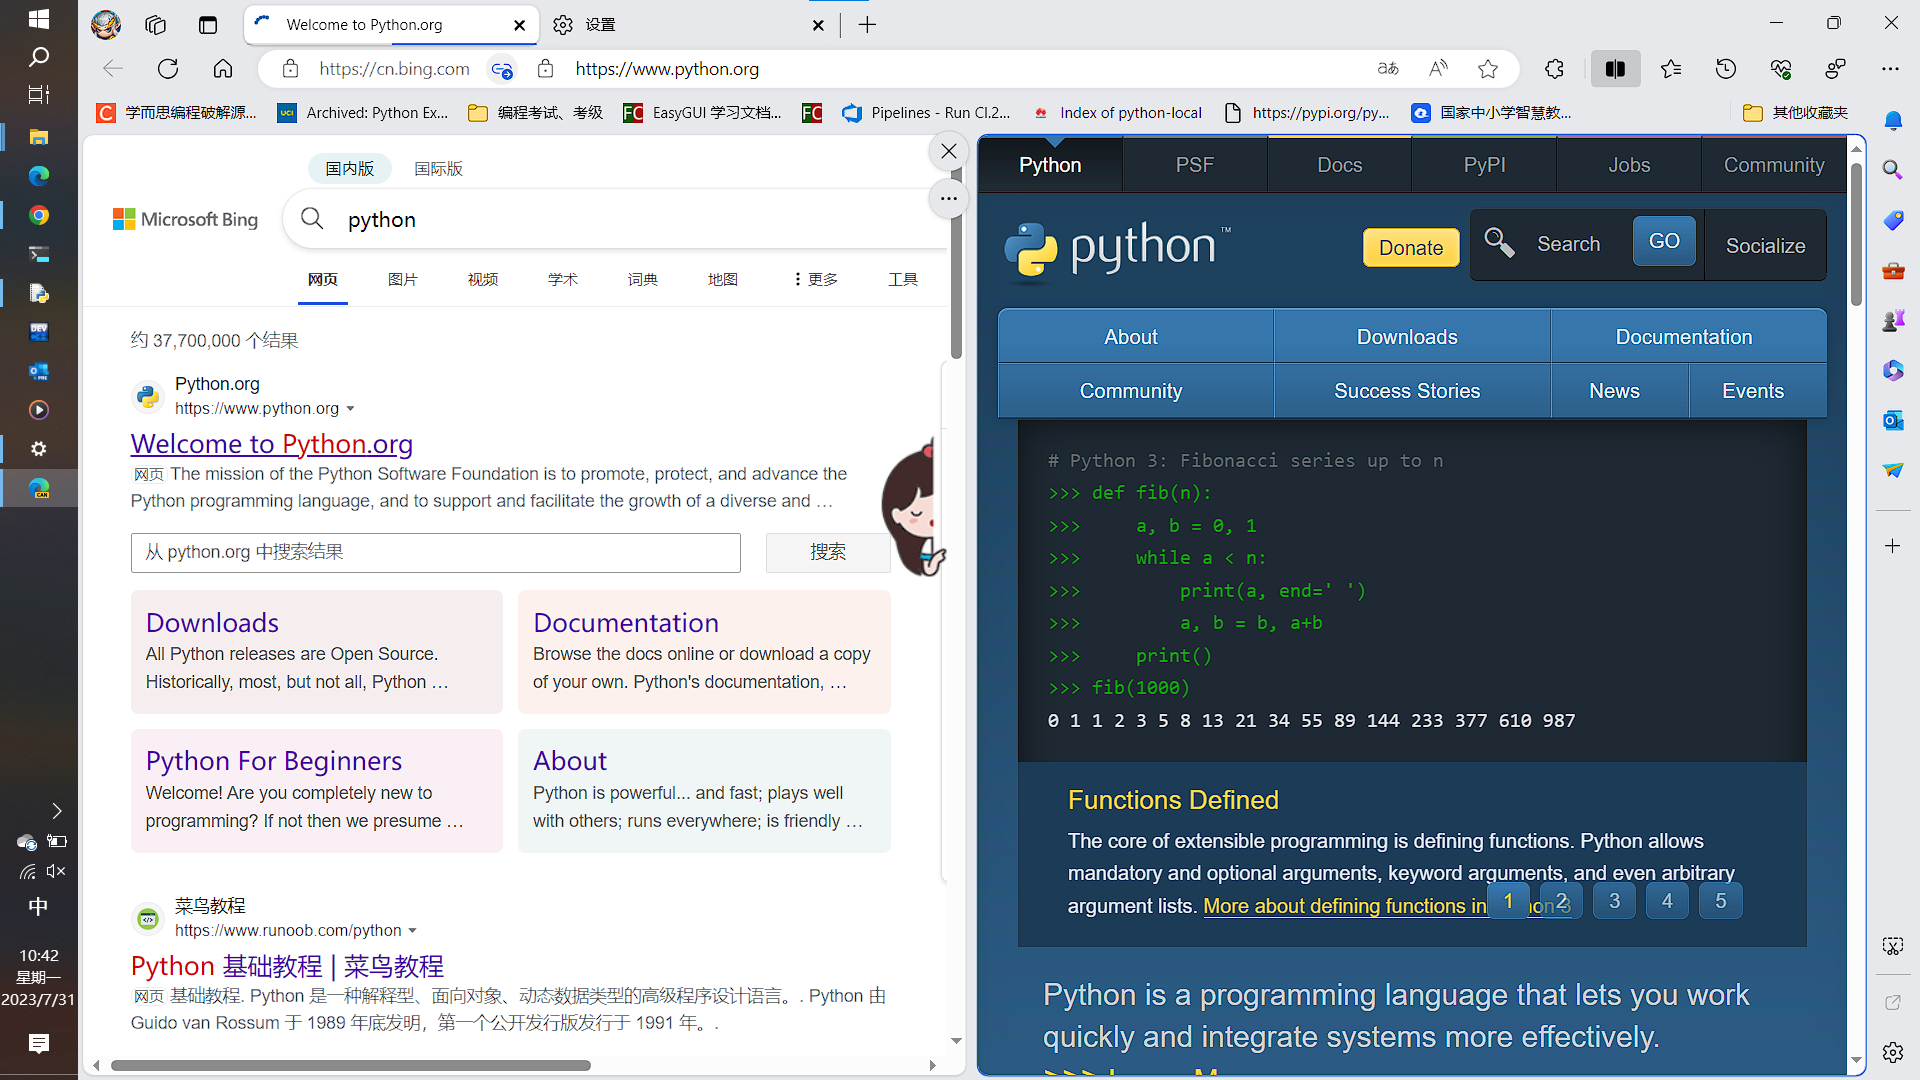
Task: Click the vertical tabs icon
Action: tap(208, 25)
